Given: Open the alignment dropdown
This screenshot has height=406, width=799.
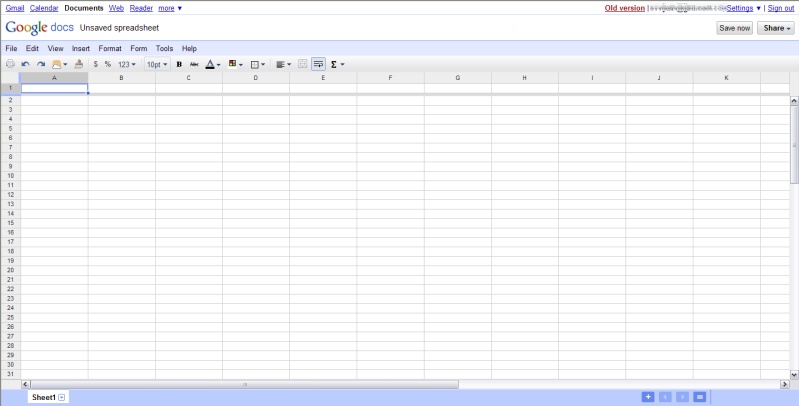Looking at the screenshot, I should click(x=283, y=64).
